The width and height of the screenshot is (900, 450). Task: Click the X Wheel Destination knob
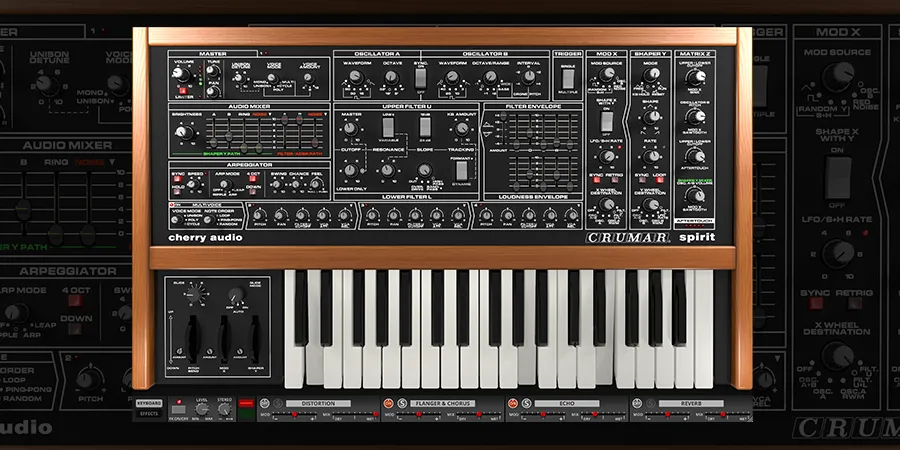(x=607, y=204)
